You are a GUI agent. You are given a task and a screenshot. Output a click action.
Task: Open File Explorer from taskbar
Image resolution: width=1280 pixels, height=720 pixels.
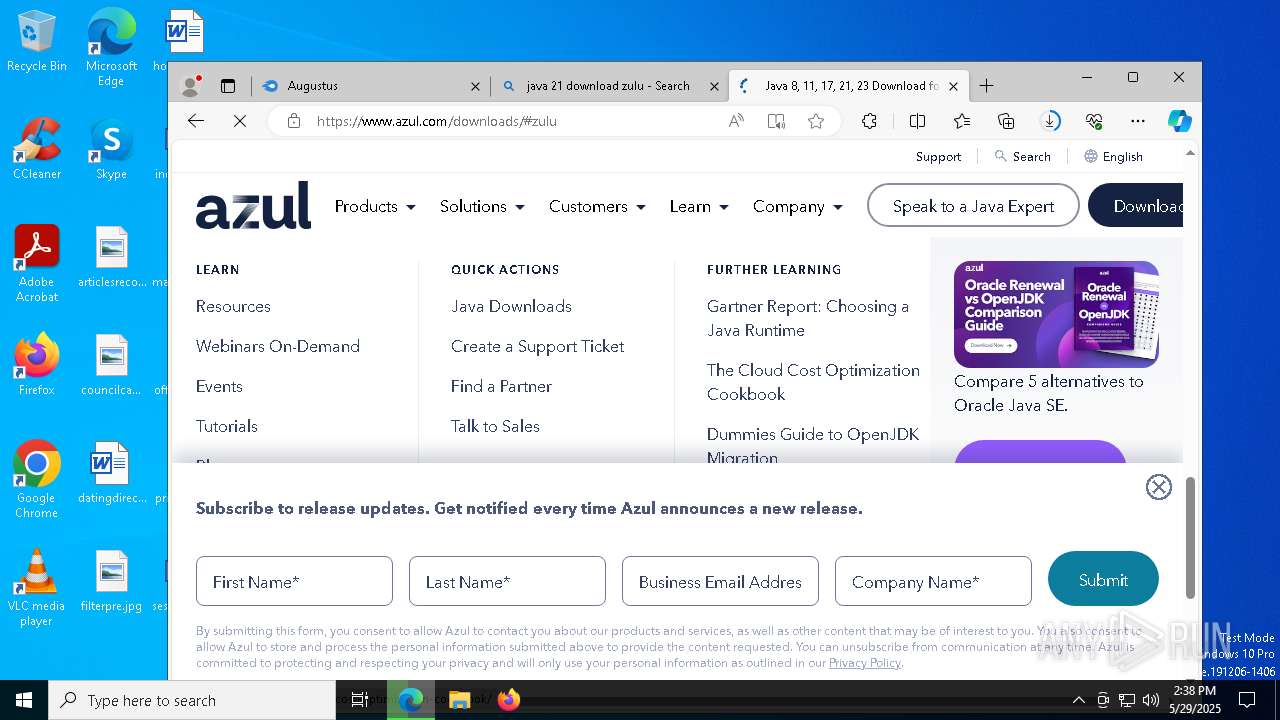[459, 700]
